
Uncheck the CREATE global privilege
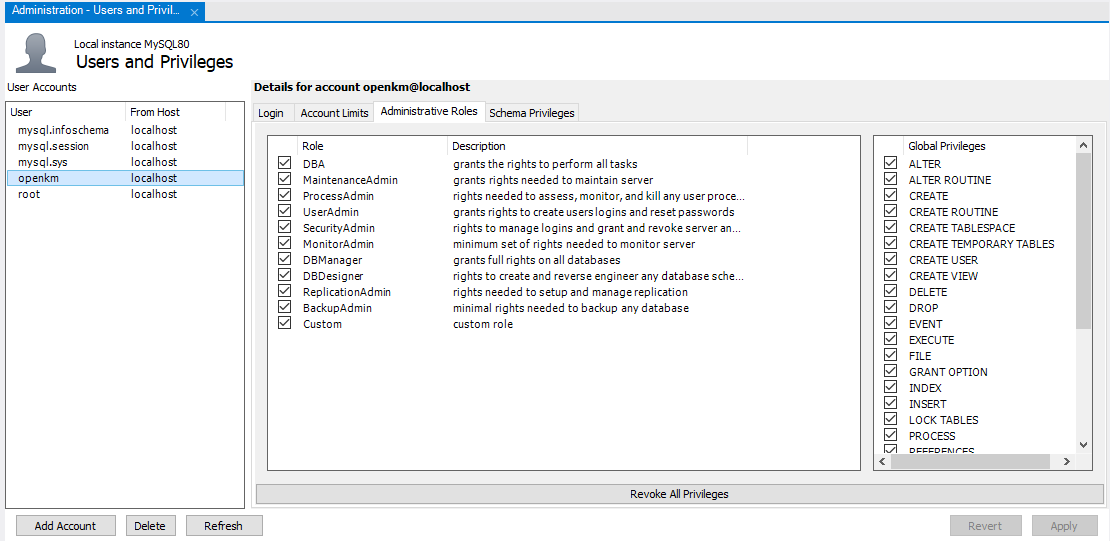pyautogui.click(x=891, y=195)
